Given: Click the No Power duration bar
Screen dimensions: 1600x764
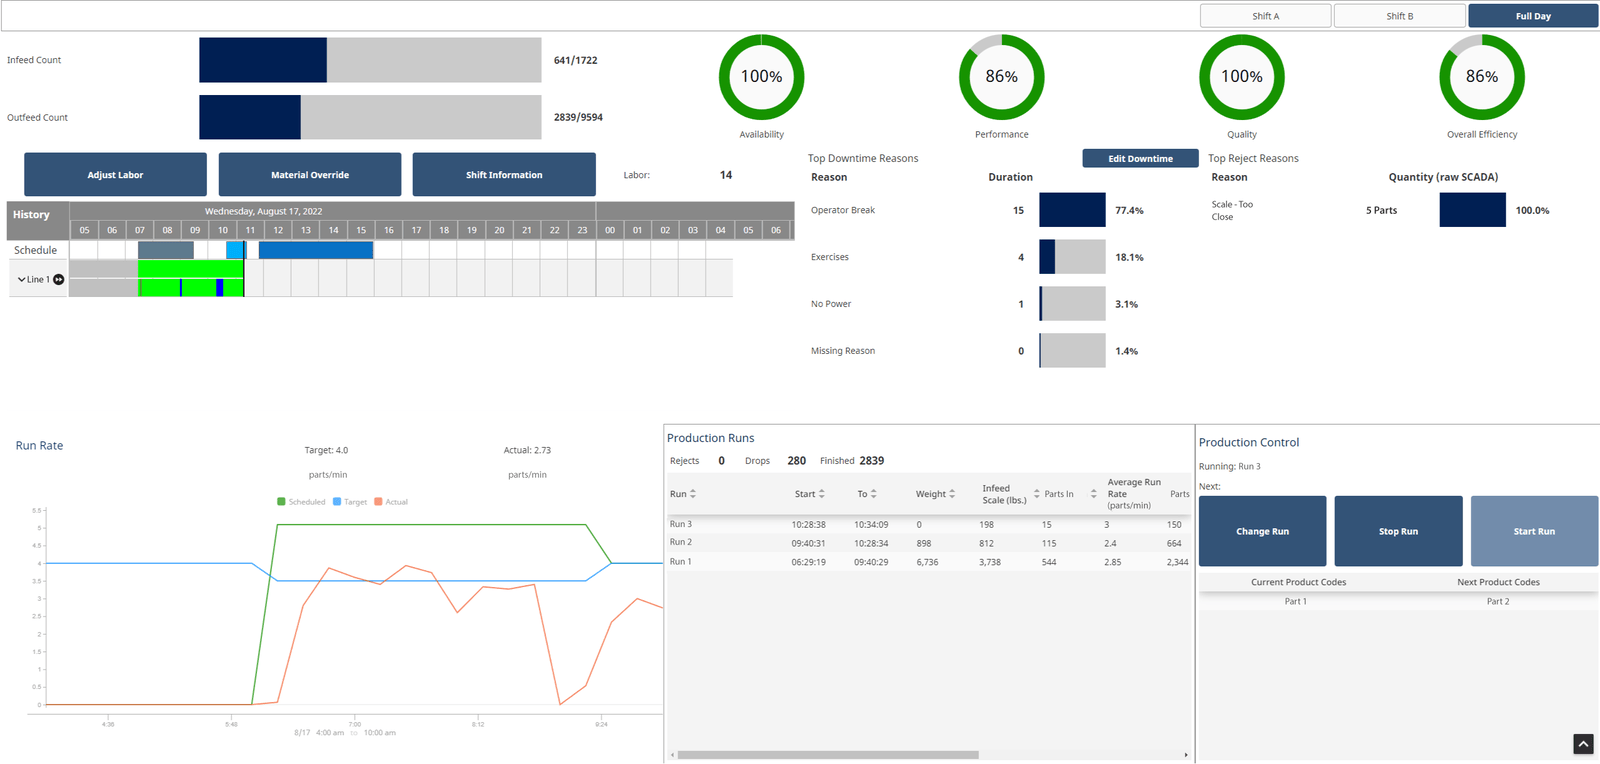Looking at the screenshot, I should [x=1072, y=304].
